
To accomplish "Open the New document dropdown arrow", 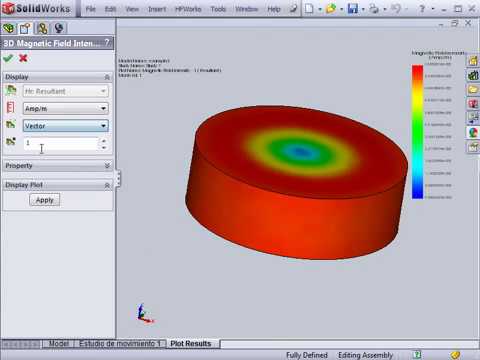I will pyautogui.click(x=320, y=9).
